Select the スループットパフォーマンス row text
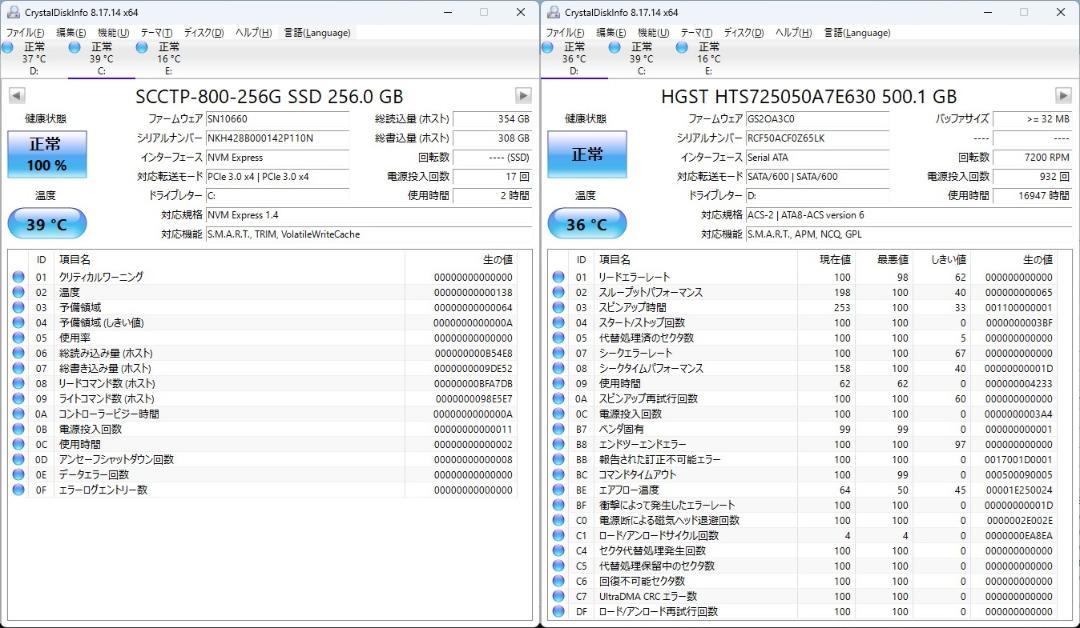This screenshot has height=628, width=1080. coord(650,292)
